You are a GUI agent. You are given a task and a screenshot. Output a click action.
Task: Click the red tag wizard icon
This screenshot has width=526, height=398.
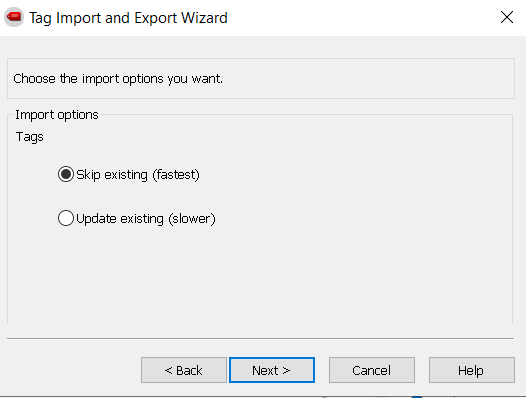[14, 17]
